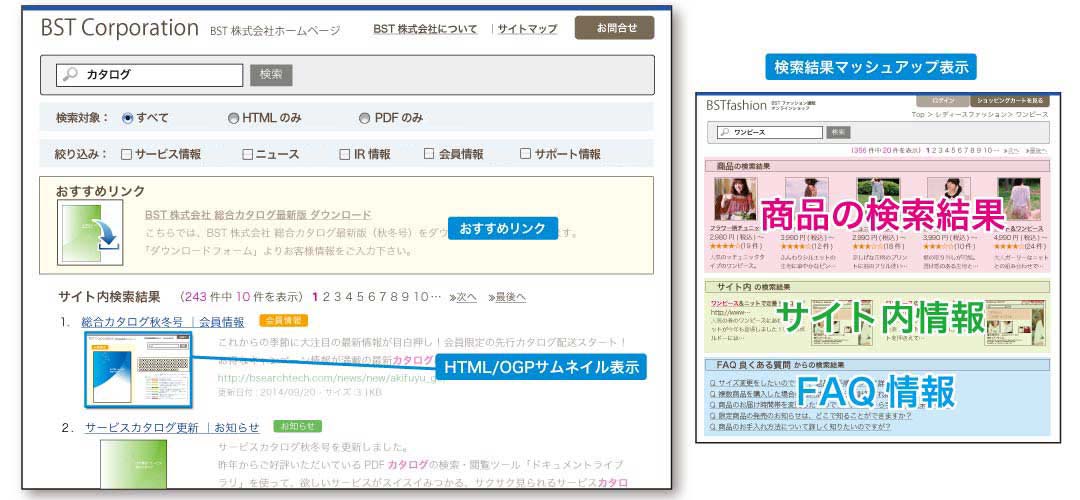This screenshot has height=500, width=1080.
Task: Click the サイト内の検索結果 section header in BSTfashion
Action: coord(877,286)
